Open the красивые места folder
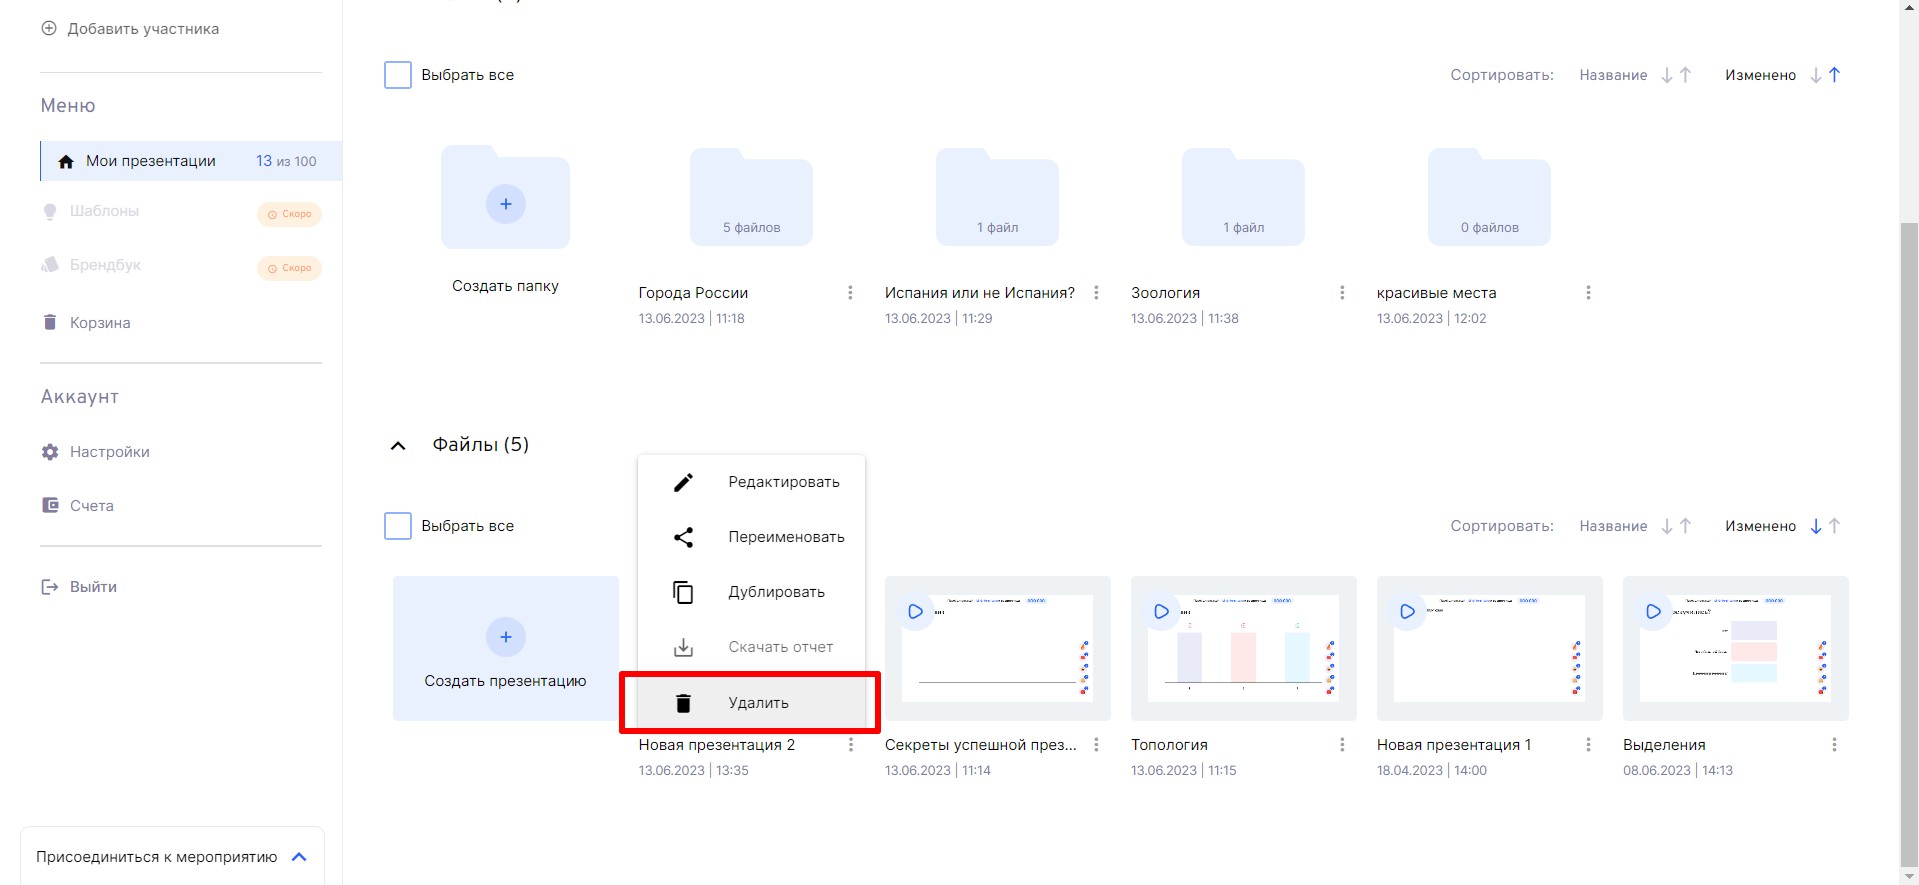The height and width of the screenshot is (885, 1919). pos(1489,198)
